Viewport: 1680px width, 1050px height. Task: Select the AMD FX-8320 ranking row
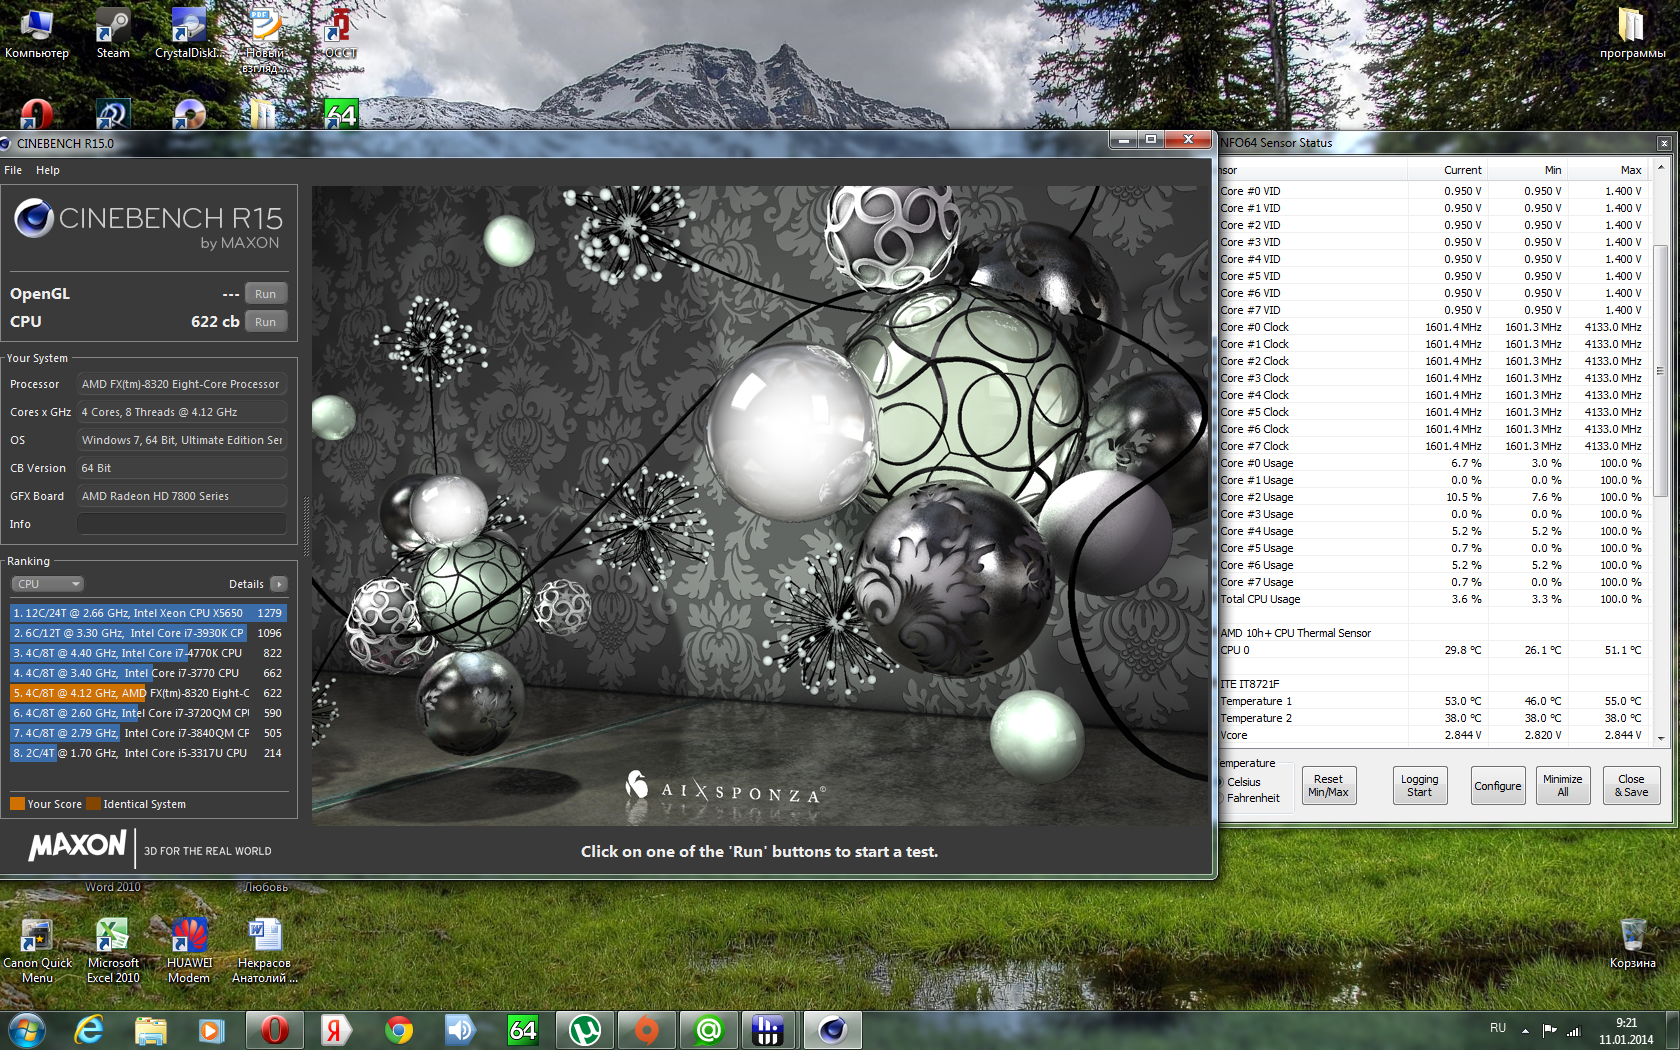coord(148,693)
